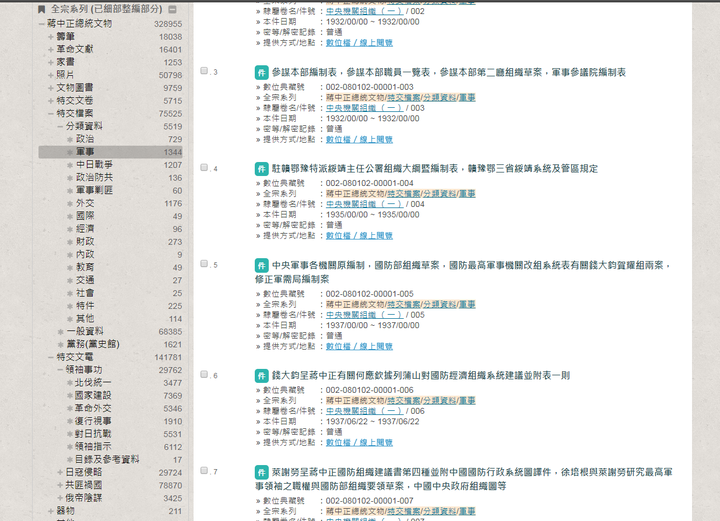Collapse the 領袖事功 tree node
The height and width of the screenshot is (521, 720).
[x=60, y=370]
